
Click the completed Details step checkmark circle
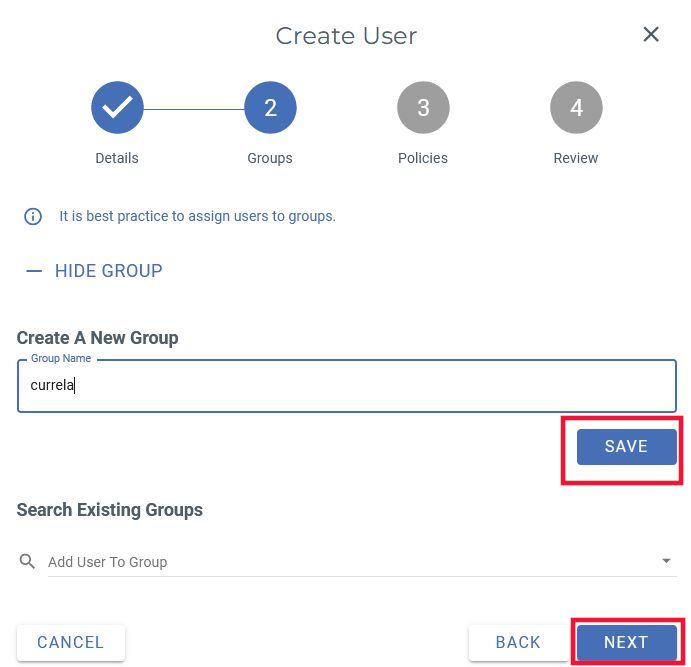pyautogui.click(x=117, y=107)
